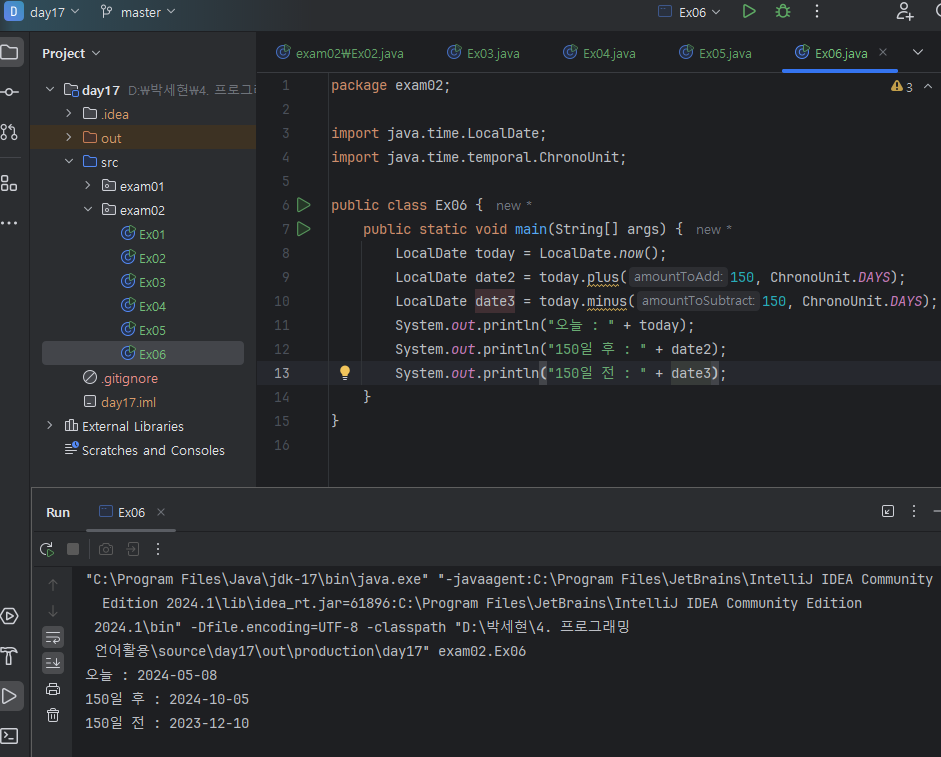Open Run toolbar more options menu
Screen dimensions: 941x757
click(x=158, y=549)
